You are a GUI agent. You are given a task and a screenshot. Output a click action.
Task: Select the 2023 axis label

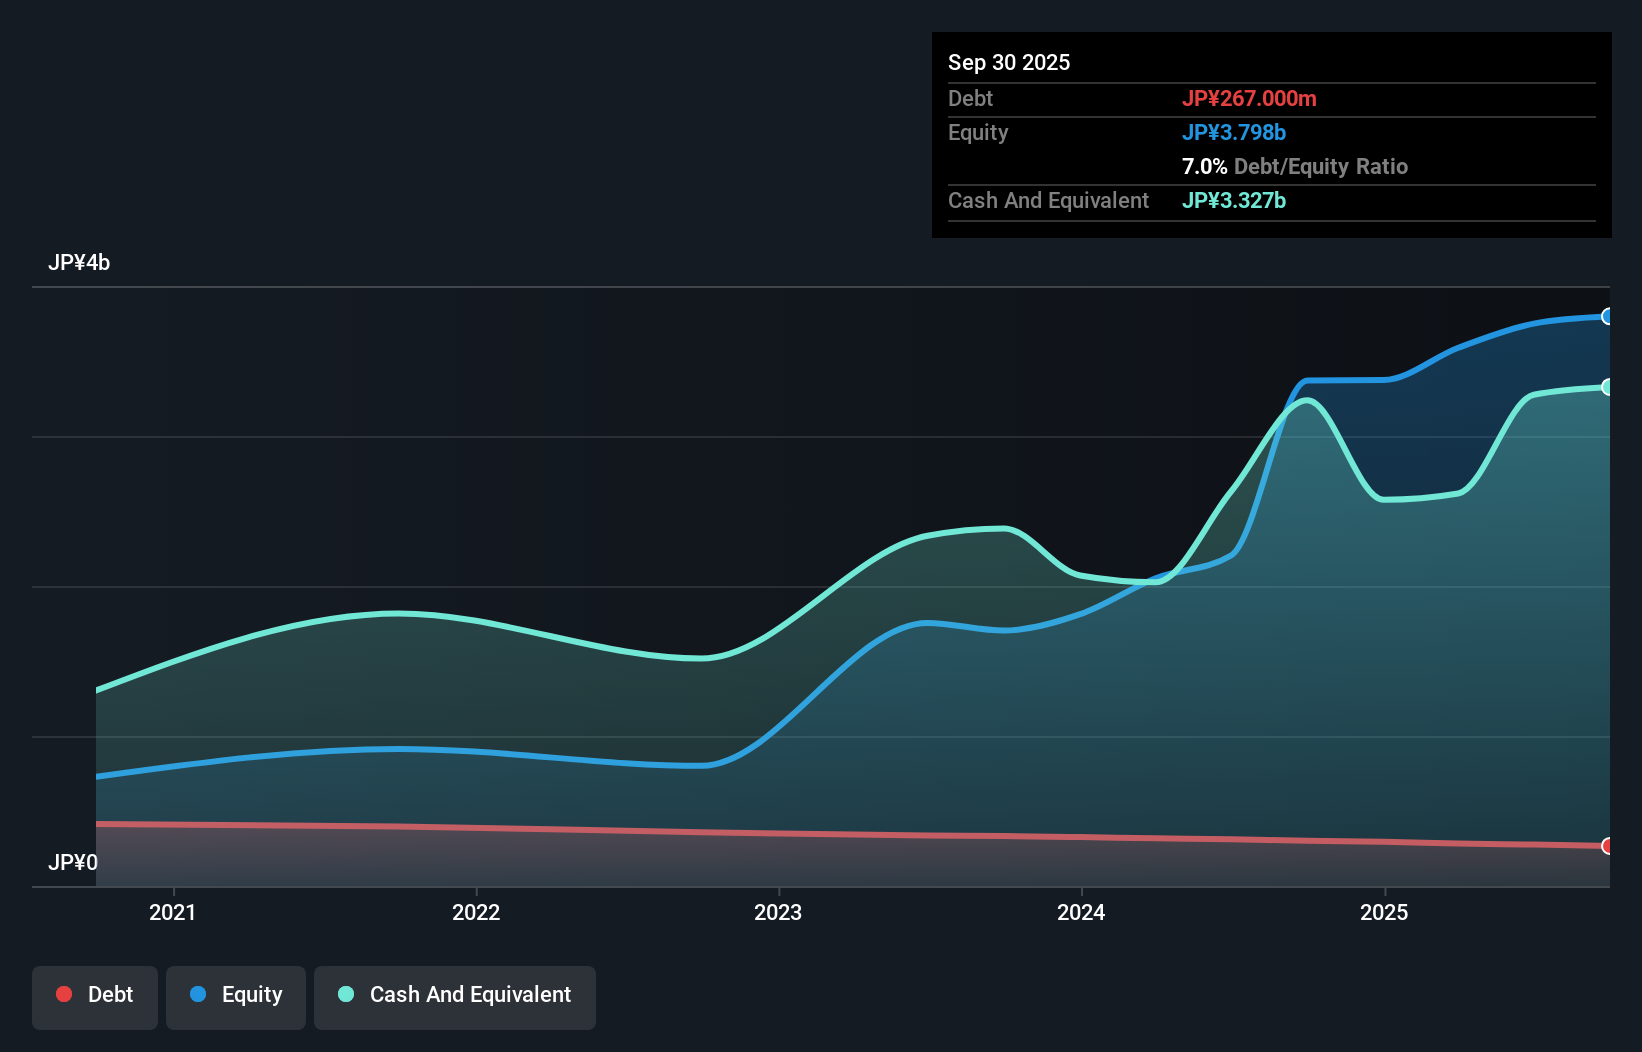(779, 912)
